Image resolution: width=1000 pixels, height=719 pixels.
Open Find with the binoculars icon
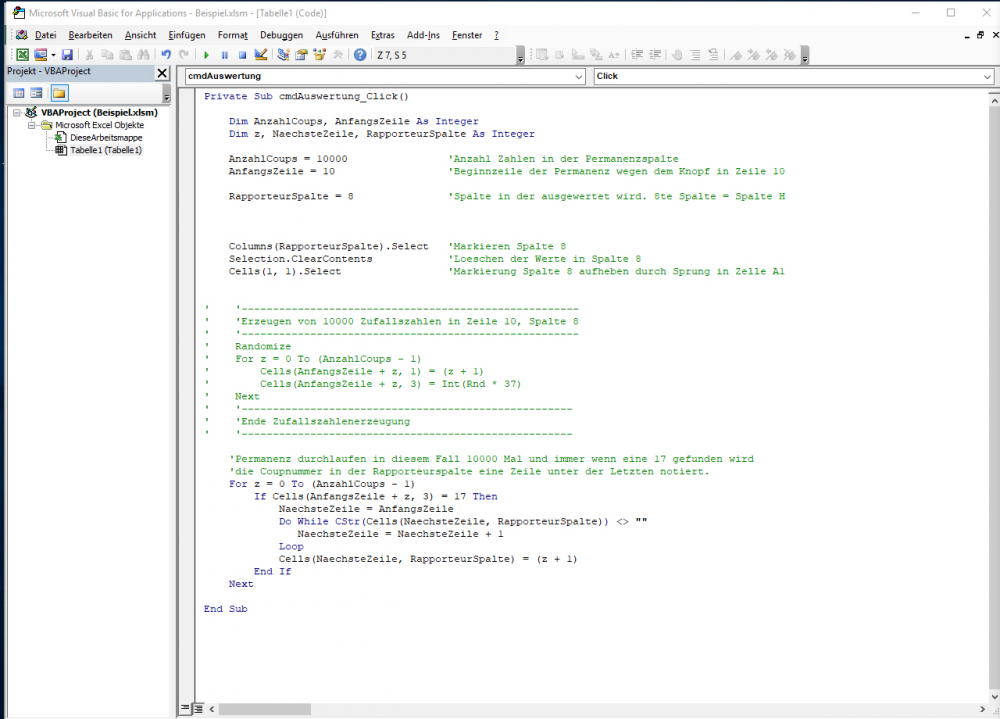coord(143,55)
